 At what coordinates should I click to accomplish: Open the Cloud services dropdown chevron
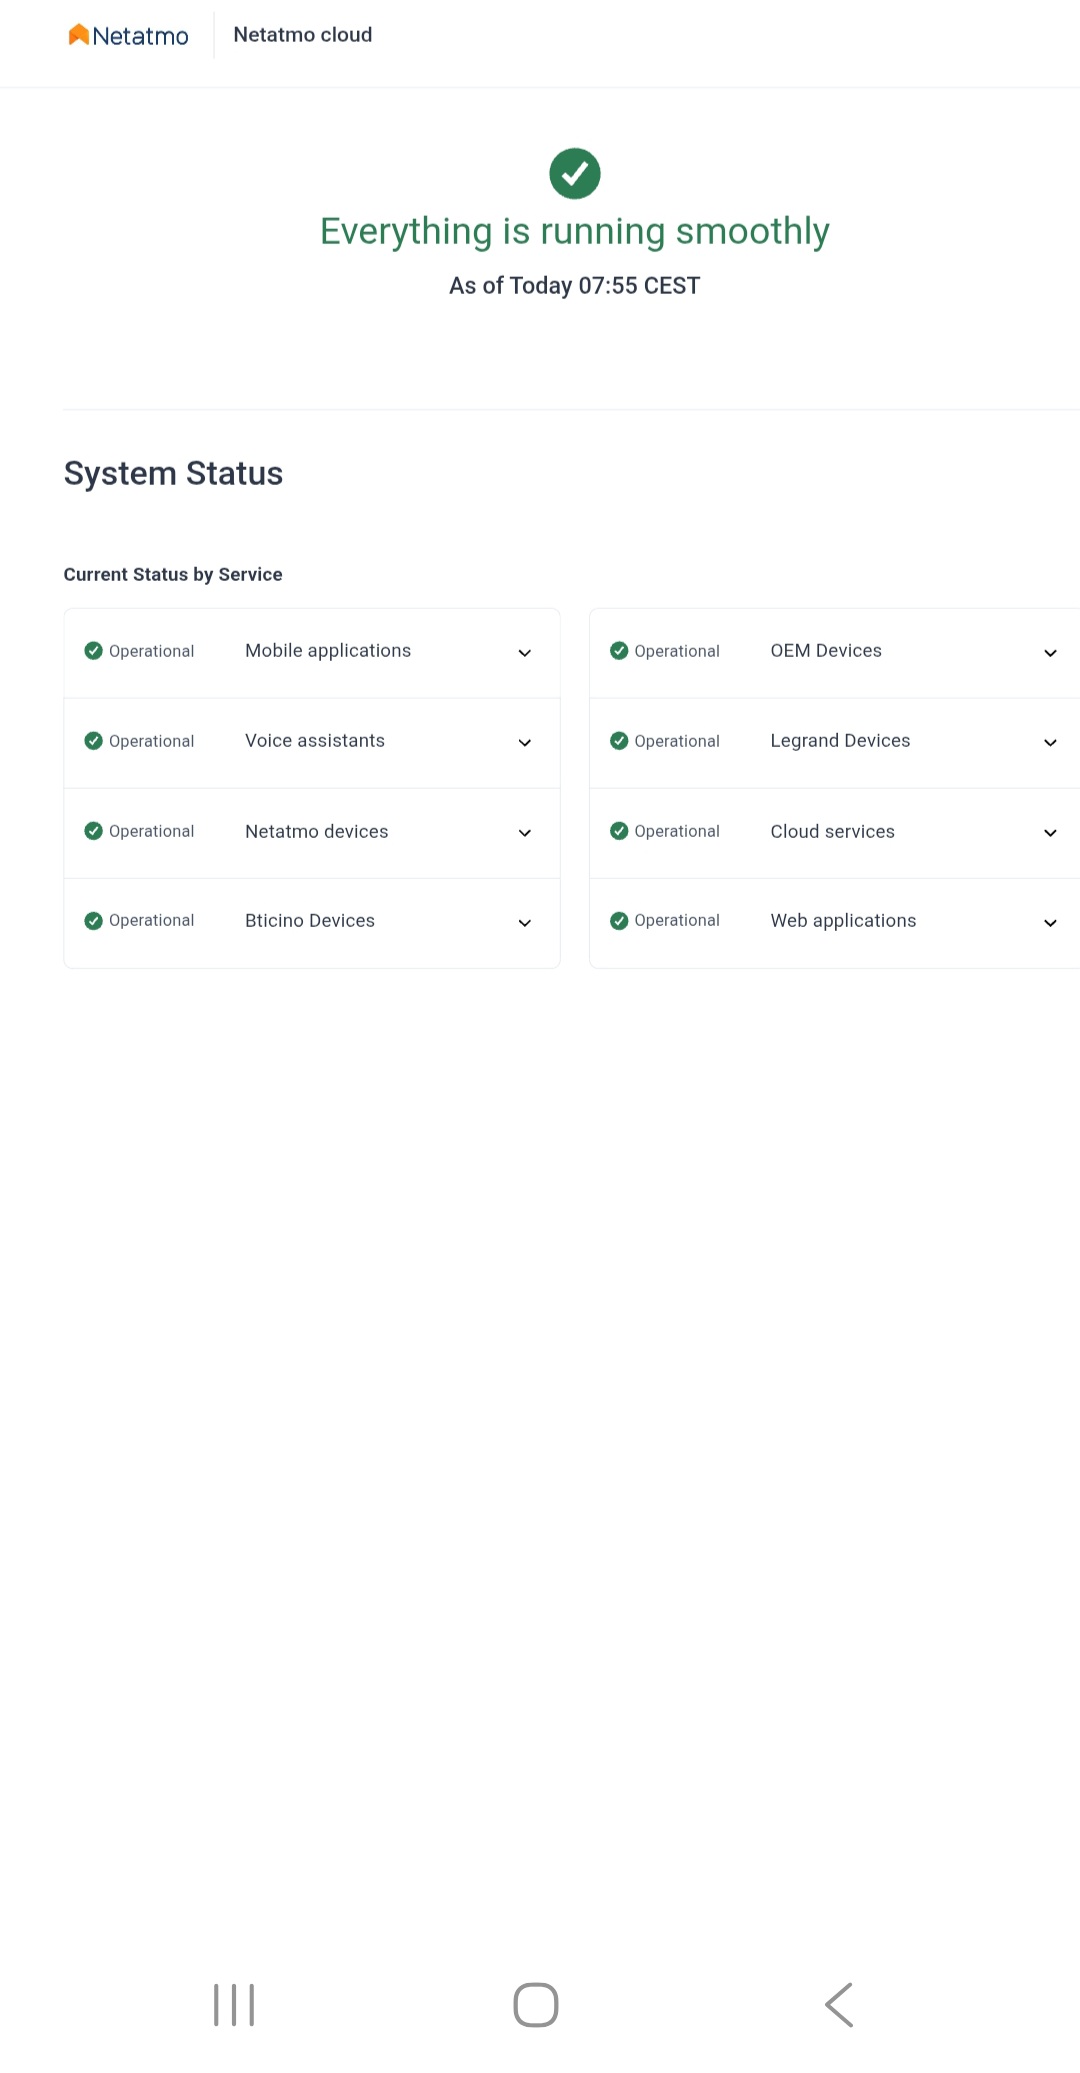[x=1050, y=833]
